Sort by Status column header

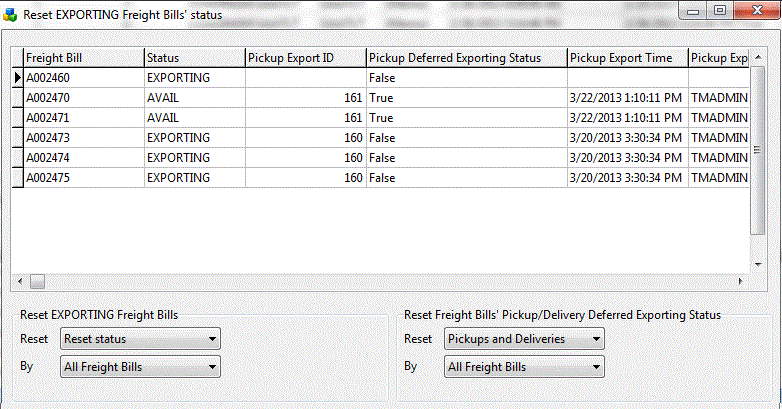pos(194,58)
